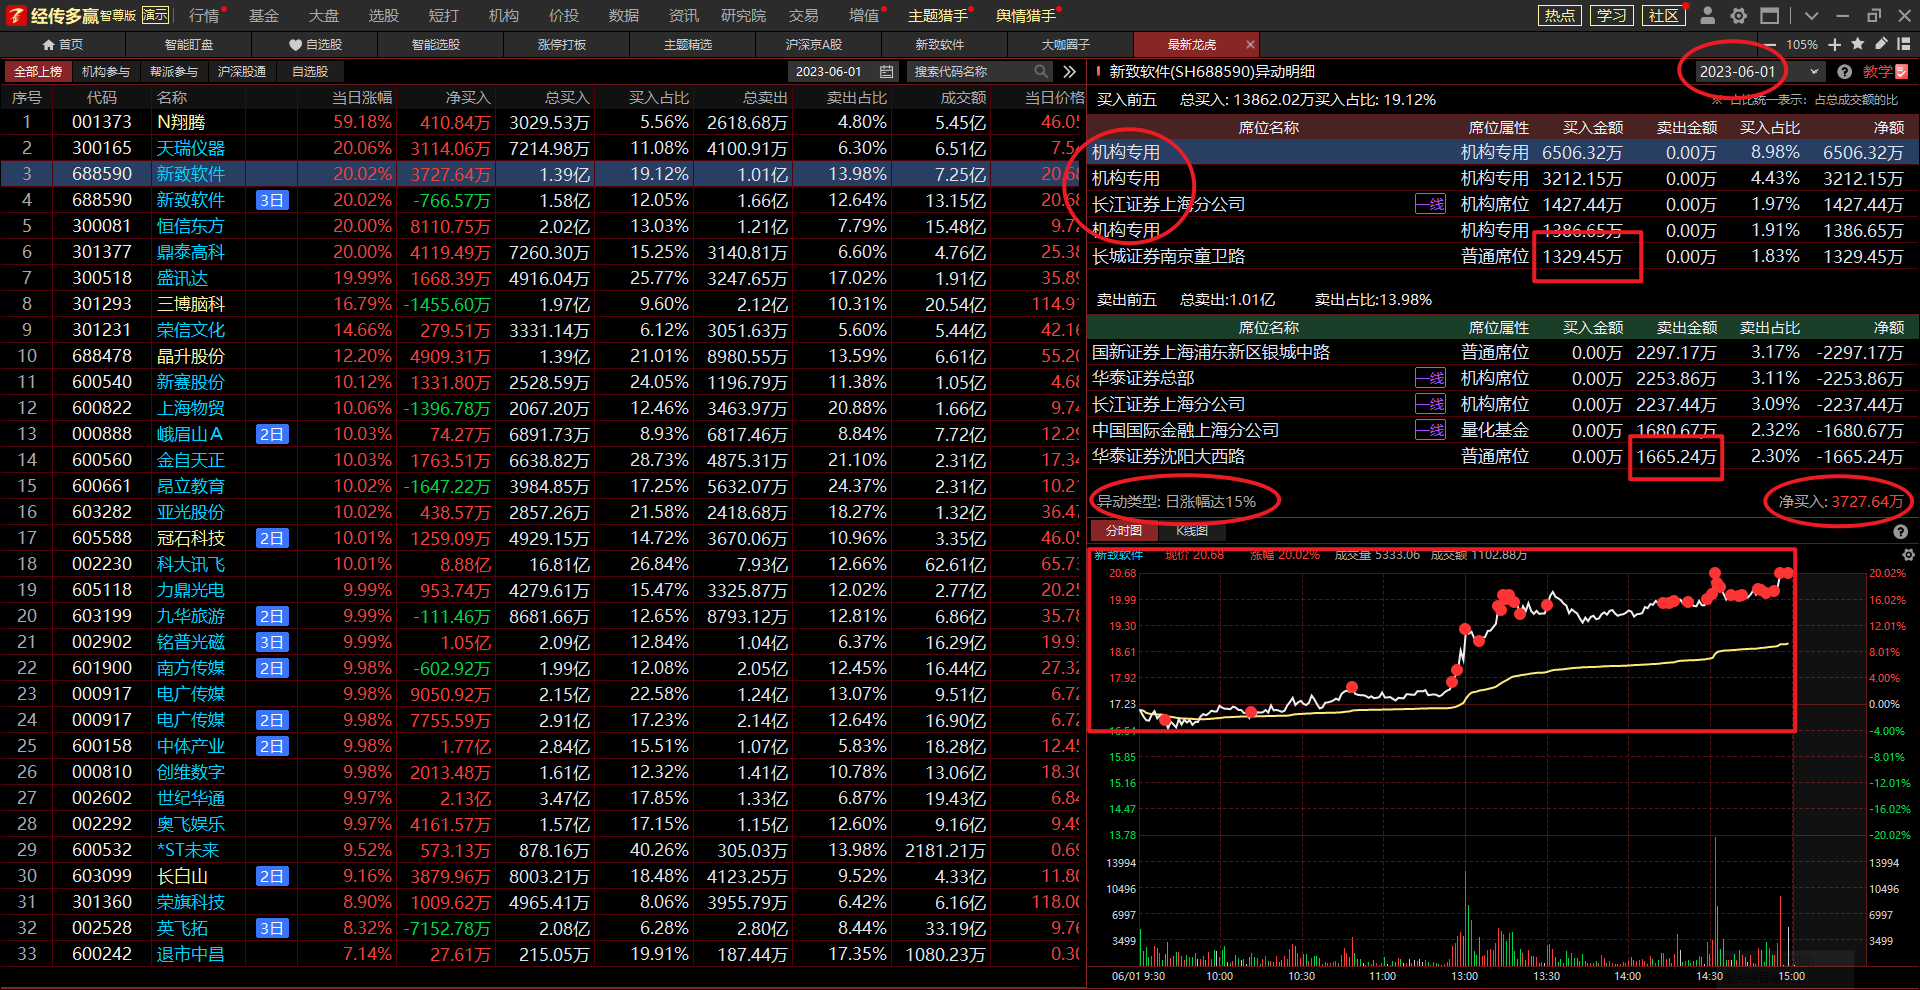The height and width of the screenshot is (990, 1920).
Task: Switch to 涨停打板 tab
Action: 562,45
